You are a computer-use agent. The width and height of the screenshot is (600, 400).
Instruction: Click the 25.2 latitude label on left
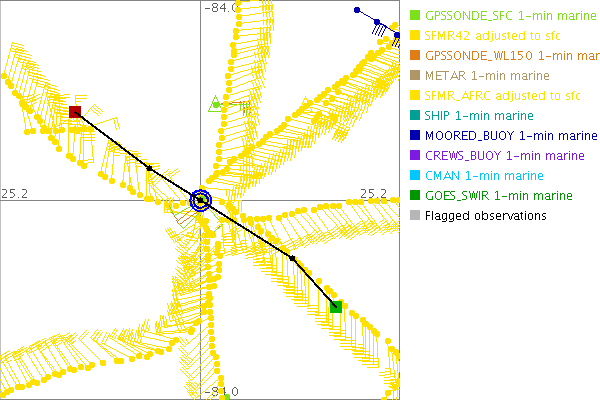coord(14,192)
